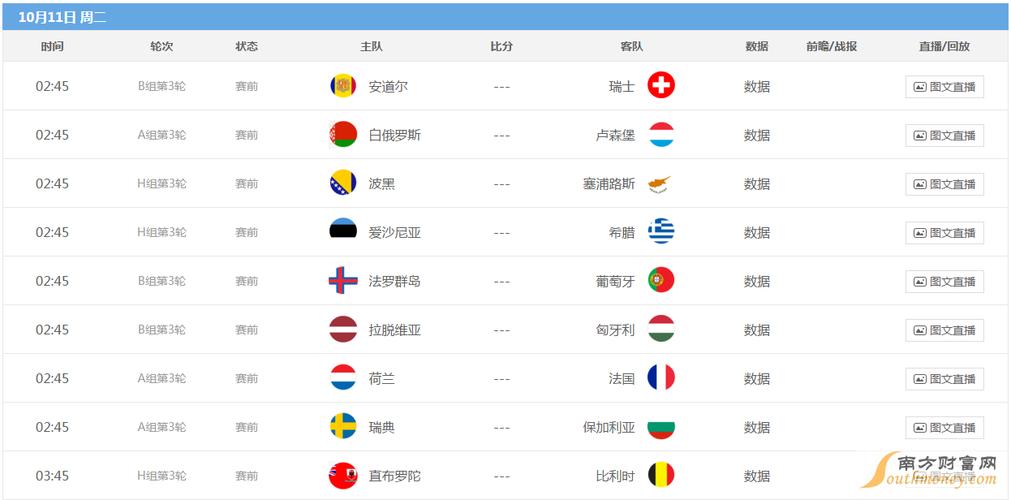Click the Andorra flag icon
Image resolution: width=1011 pixels, height=500 pixels.
click(343, 86)
